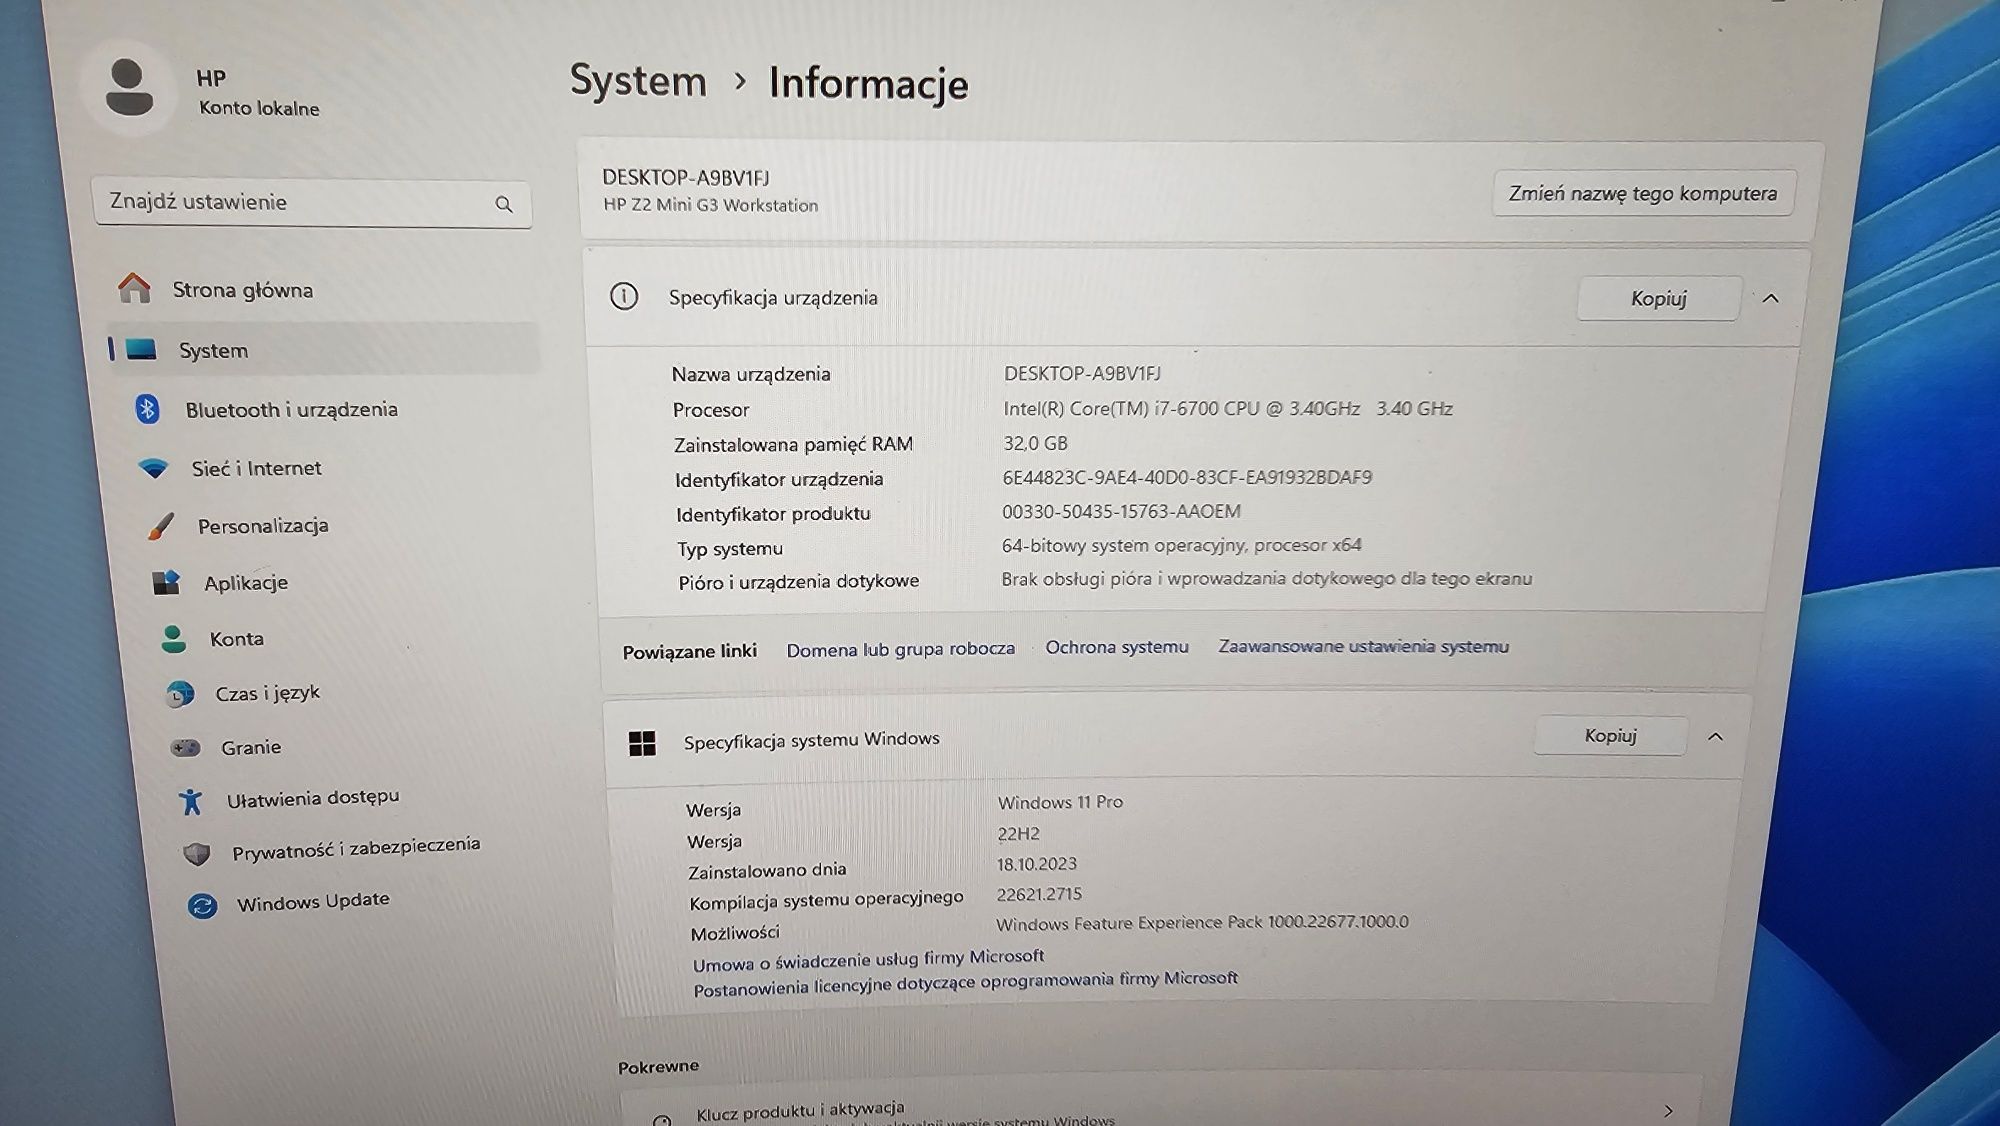Image resolution: width=2000 pixels, height=1126 pixels.
Task: Click the HP user account avatar
Action: point(130,88)
